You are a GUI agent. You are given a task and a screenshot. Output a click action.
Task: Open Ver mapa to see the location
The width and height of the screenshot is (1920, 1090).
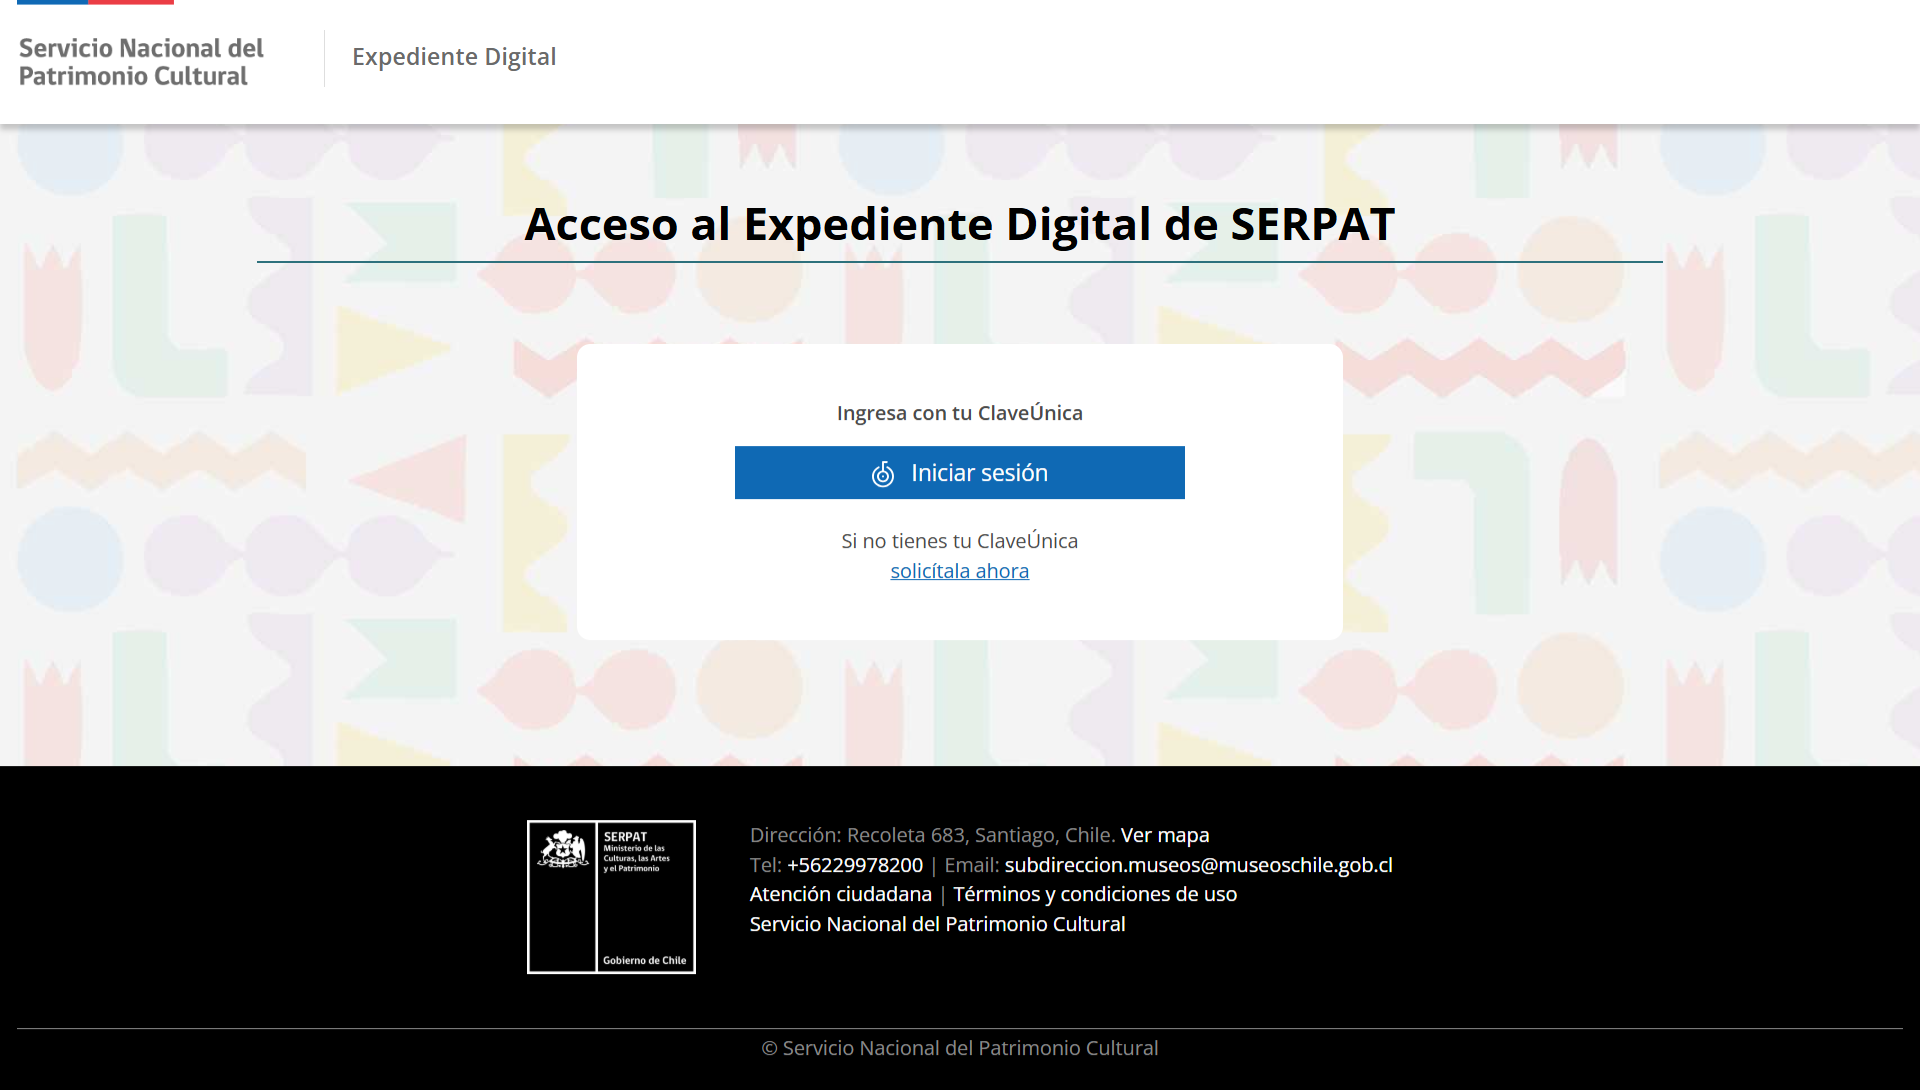point(1164,834)
